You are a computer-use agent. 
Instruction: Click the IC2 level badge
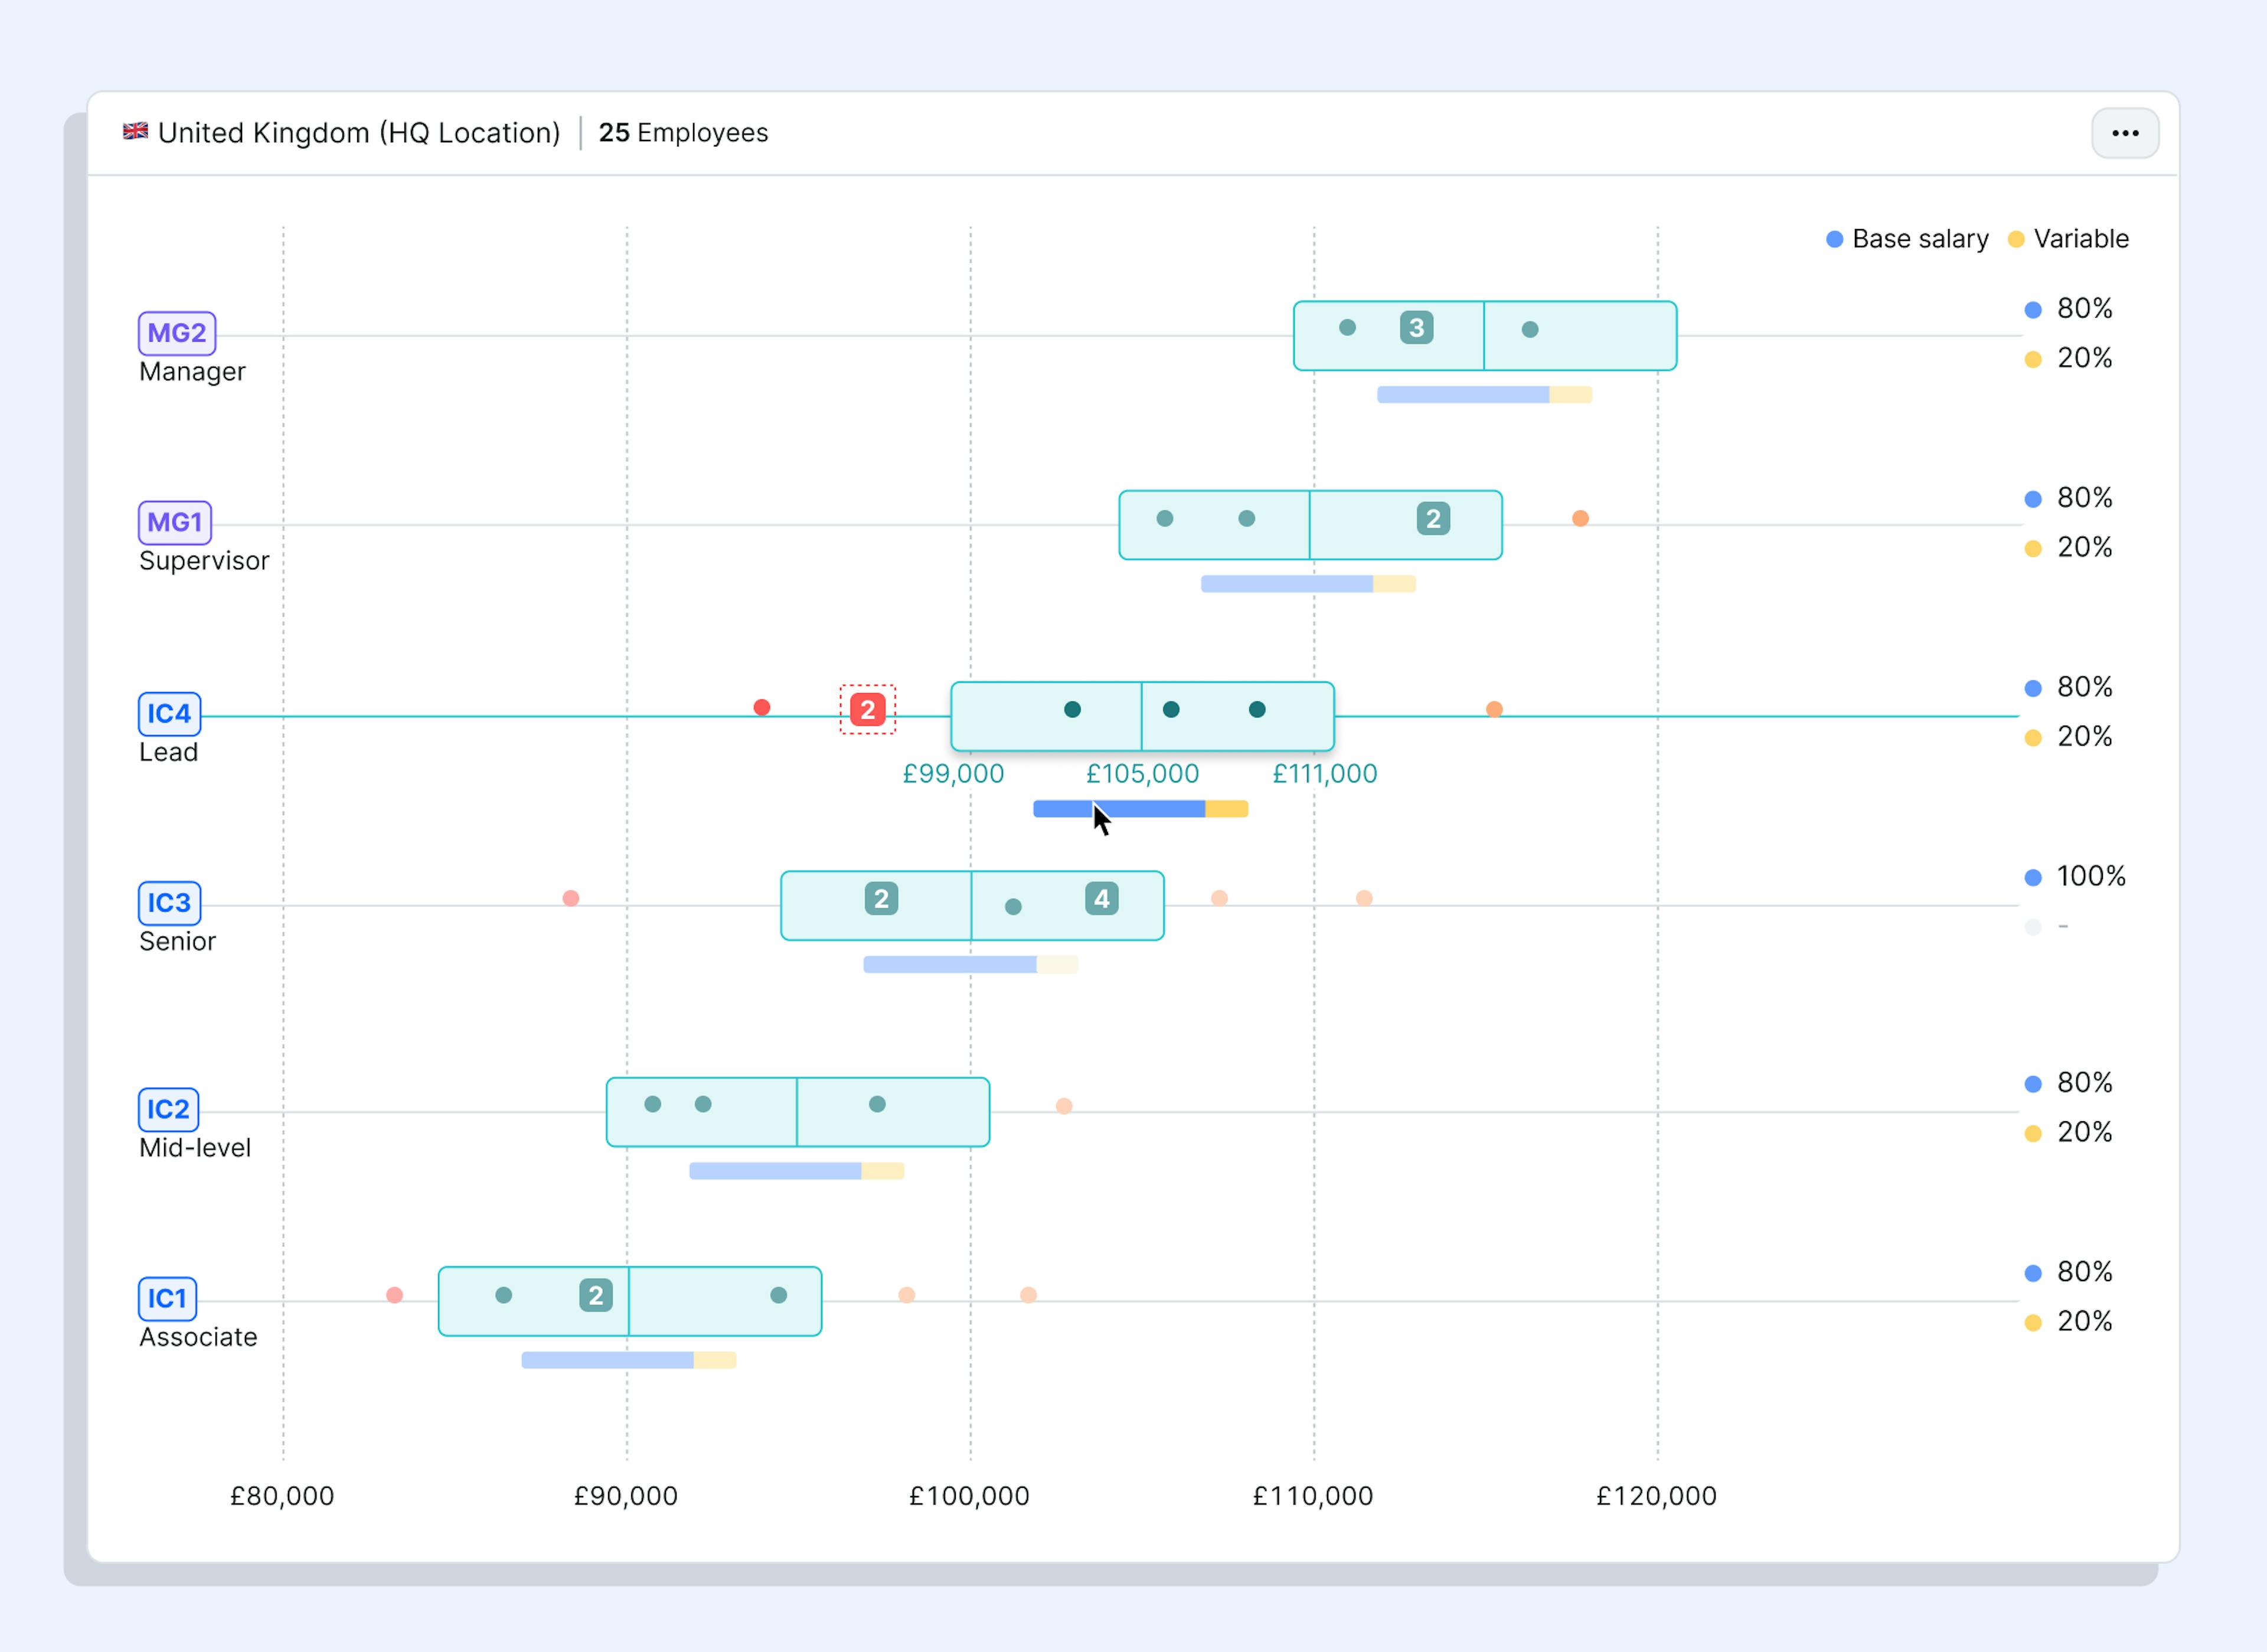167,1109
